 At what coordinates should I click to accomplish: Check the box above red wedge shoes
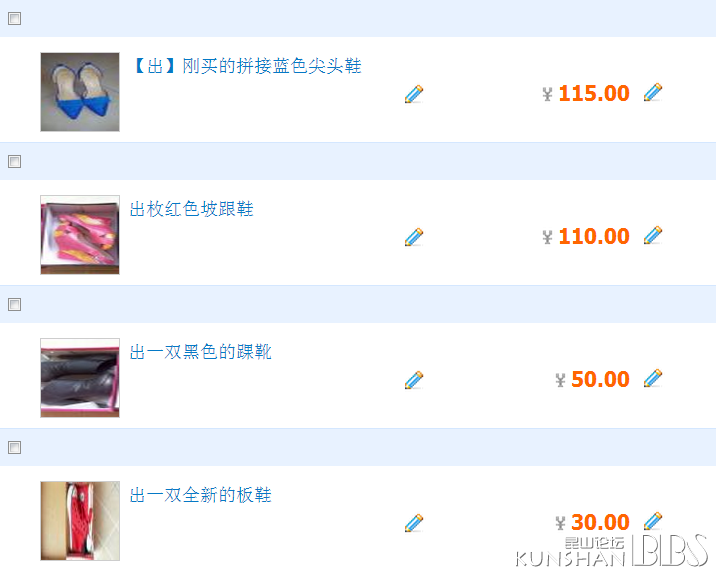(x=15, y=162)
